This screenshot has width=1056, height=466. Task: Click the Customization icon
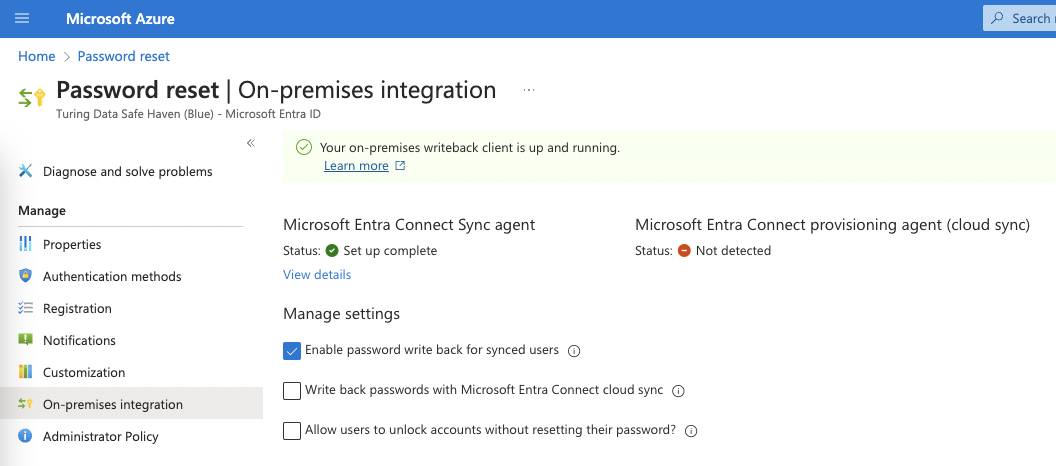point(26,372)
